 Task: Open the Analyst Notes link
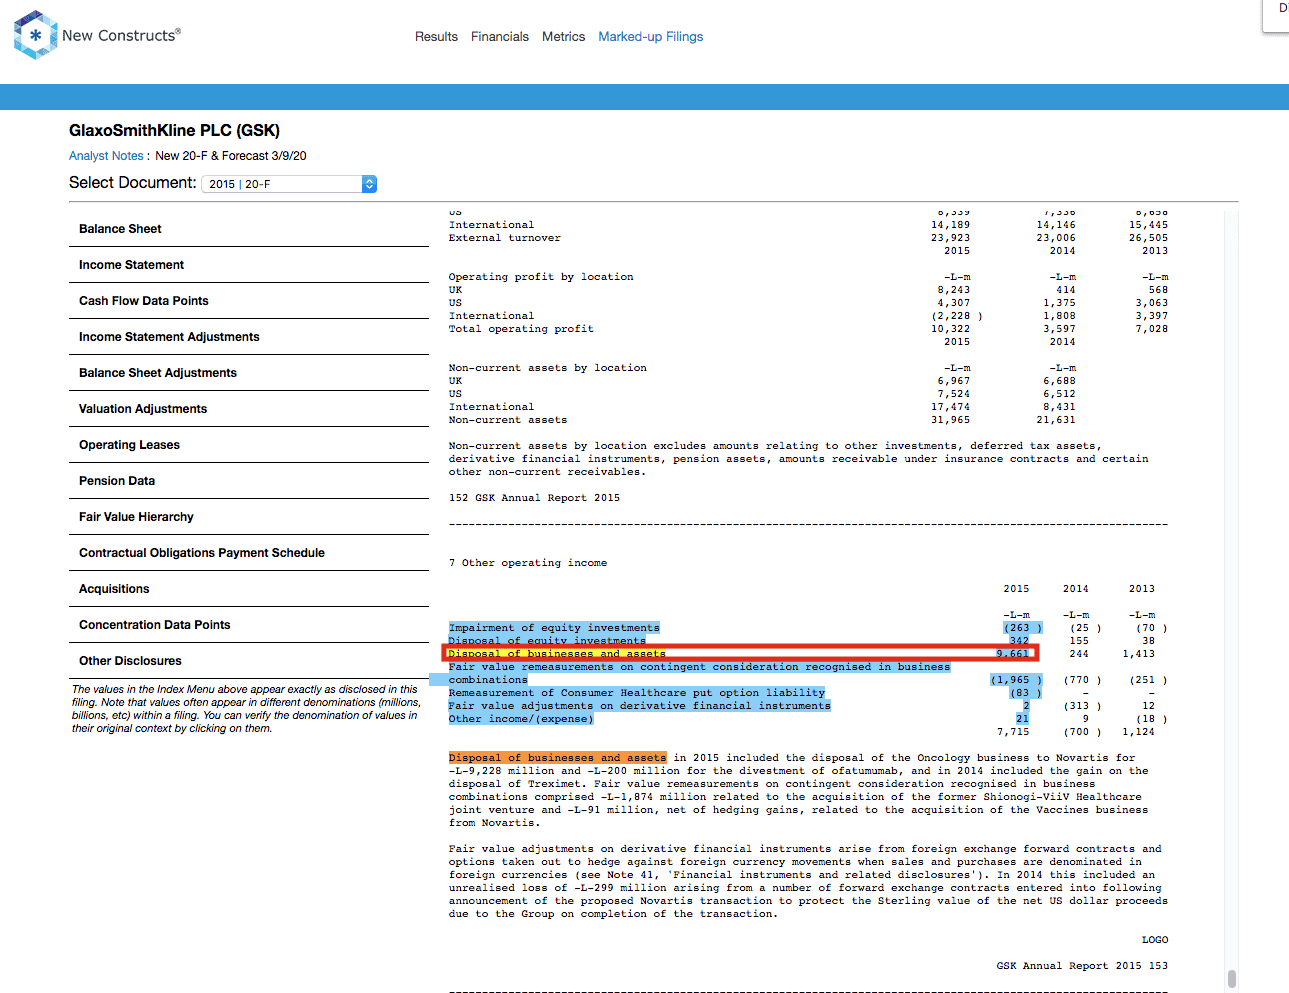click(106, 156)
